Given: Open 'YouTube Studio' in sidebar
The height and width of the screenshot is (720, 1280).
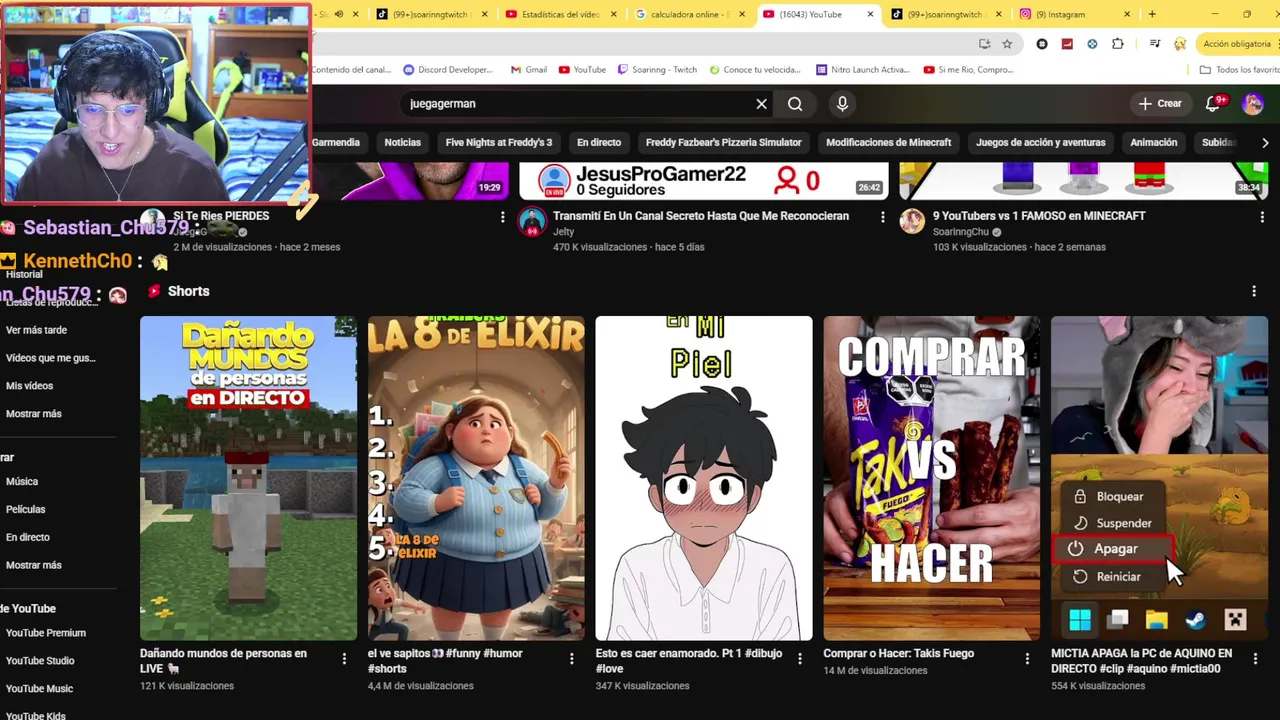Looking at the screenshot, I should [x=40, y=661].
